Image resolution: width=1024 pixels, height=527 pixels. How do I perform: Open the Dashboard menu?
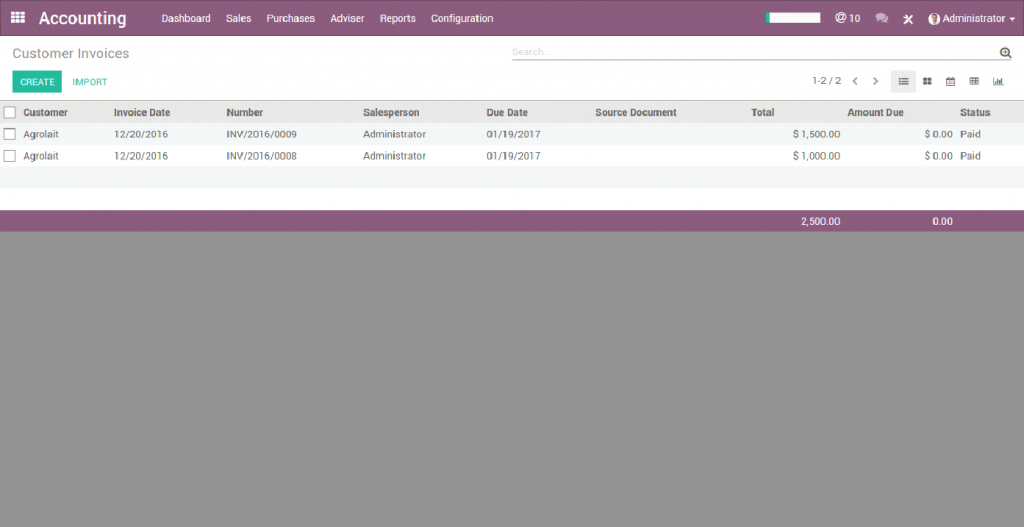(x=186, y=18)
